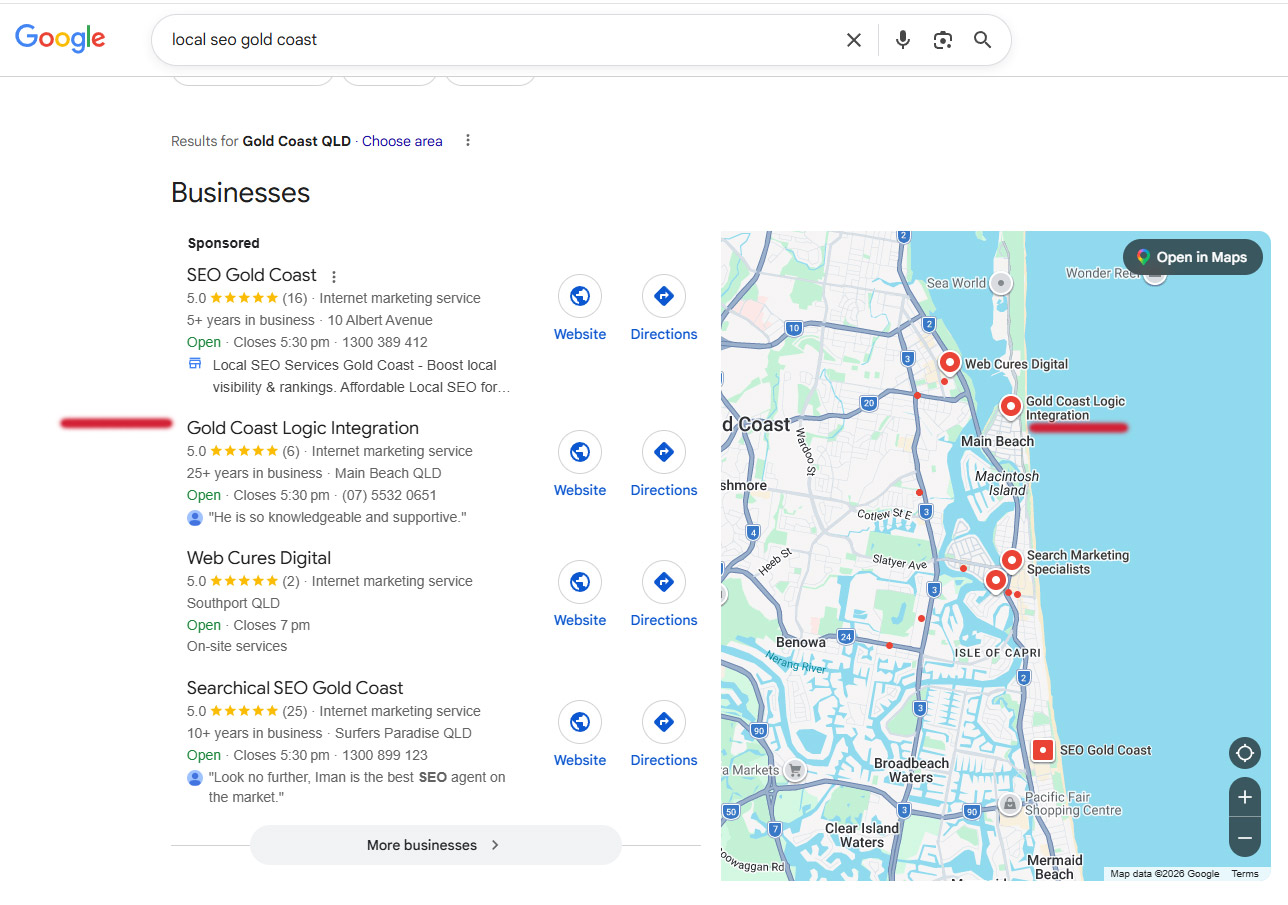
Task: Click Pacific Fair Shopping Centre map marker
Action: pos(1010,803)
